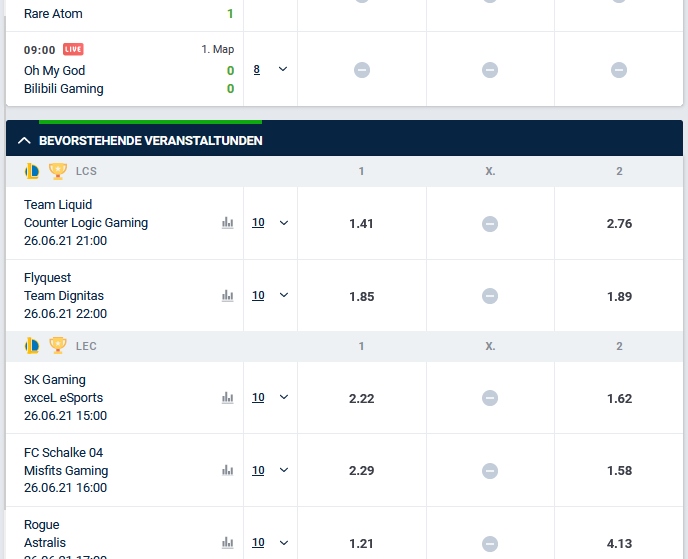The width and height of the screenshot is (688, 559).
Task: Bet on Team Dignitas at 1.89
Action: 619,297
